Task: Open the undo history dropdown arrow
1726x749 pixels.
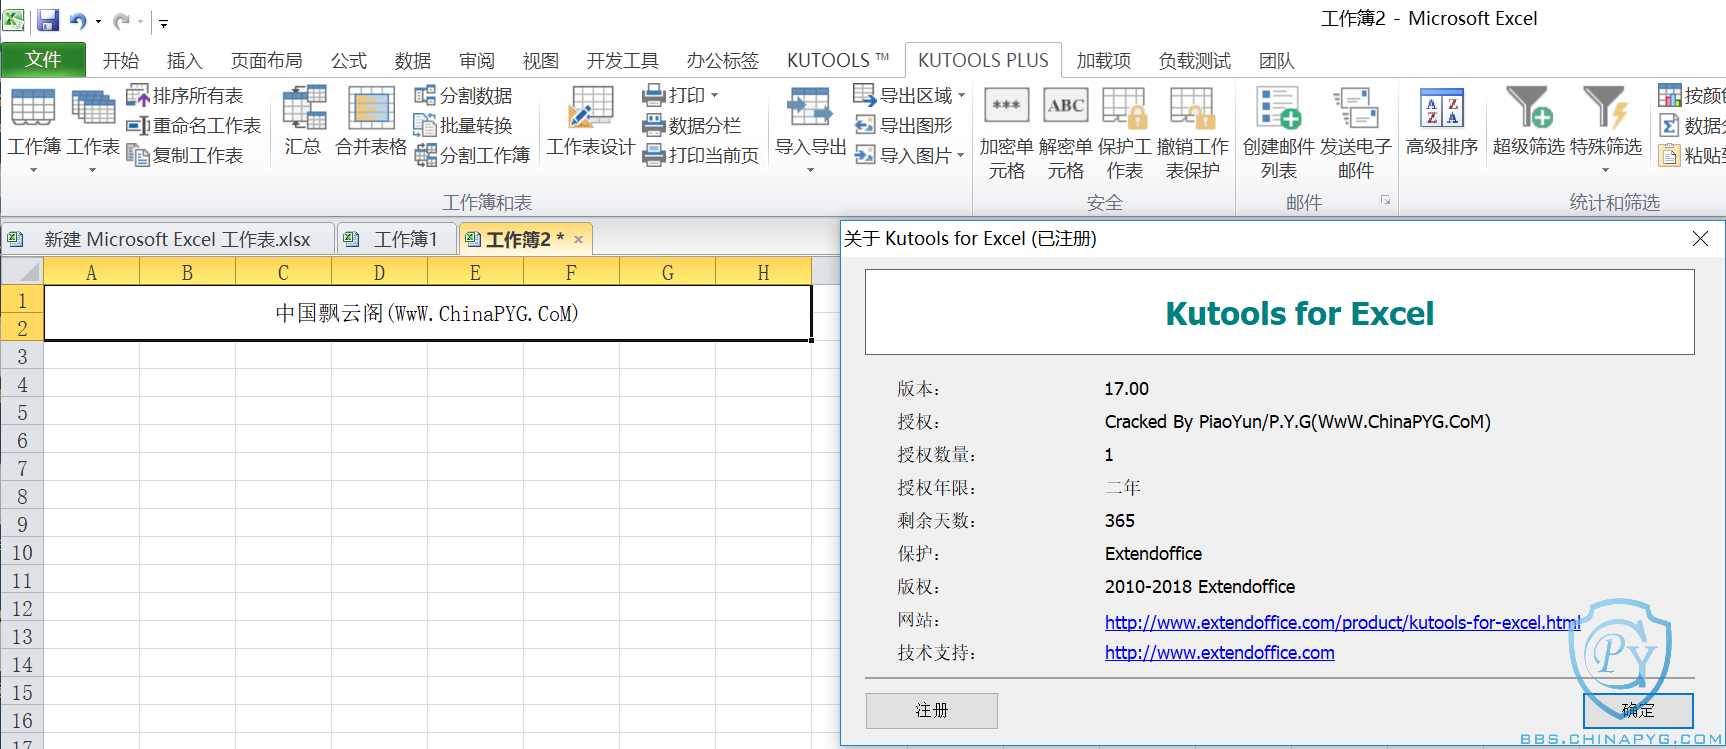Action: (x=98, y=21)
